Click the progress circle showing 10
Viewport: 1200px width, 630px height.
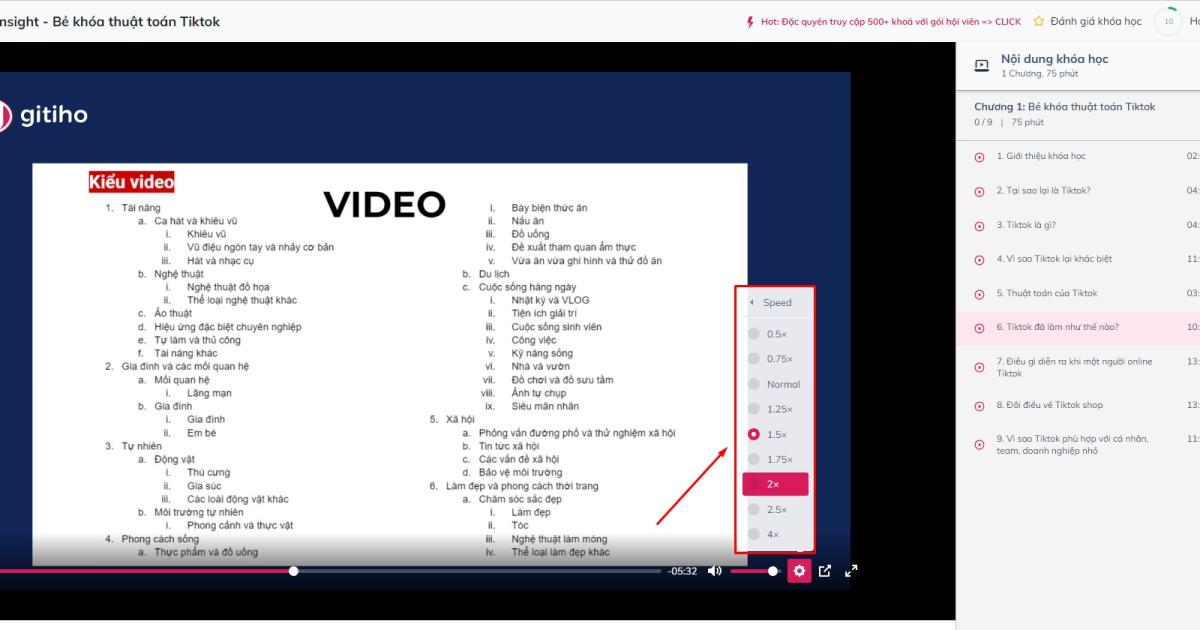pos(1168,21)
